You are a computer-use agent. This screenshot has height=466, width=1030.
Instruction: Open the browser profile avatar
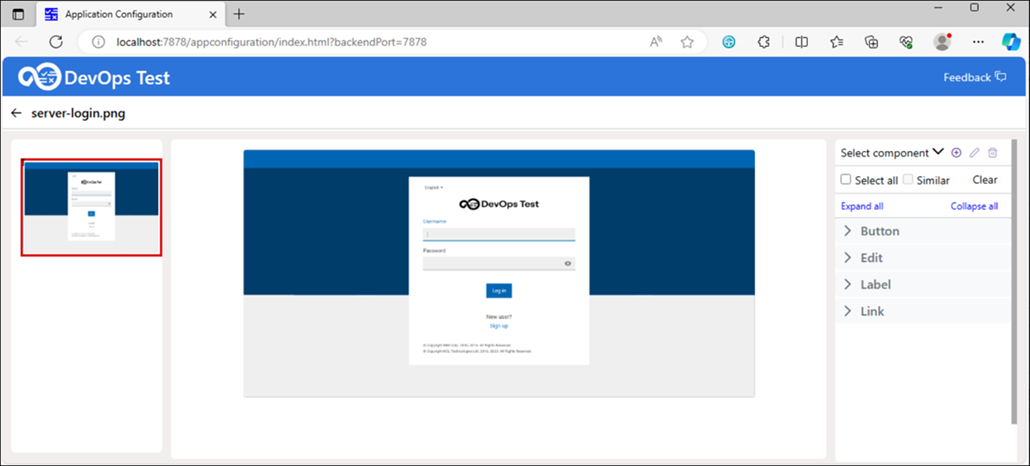[943, 42]
